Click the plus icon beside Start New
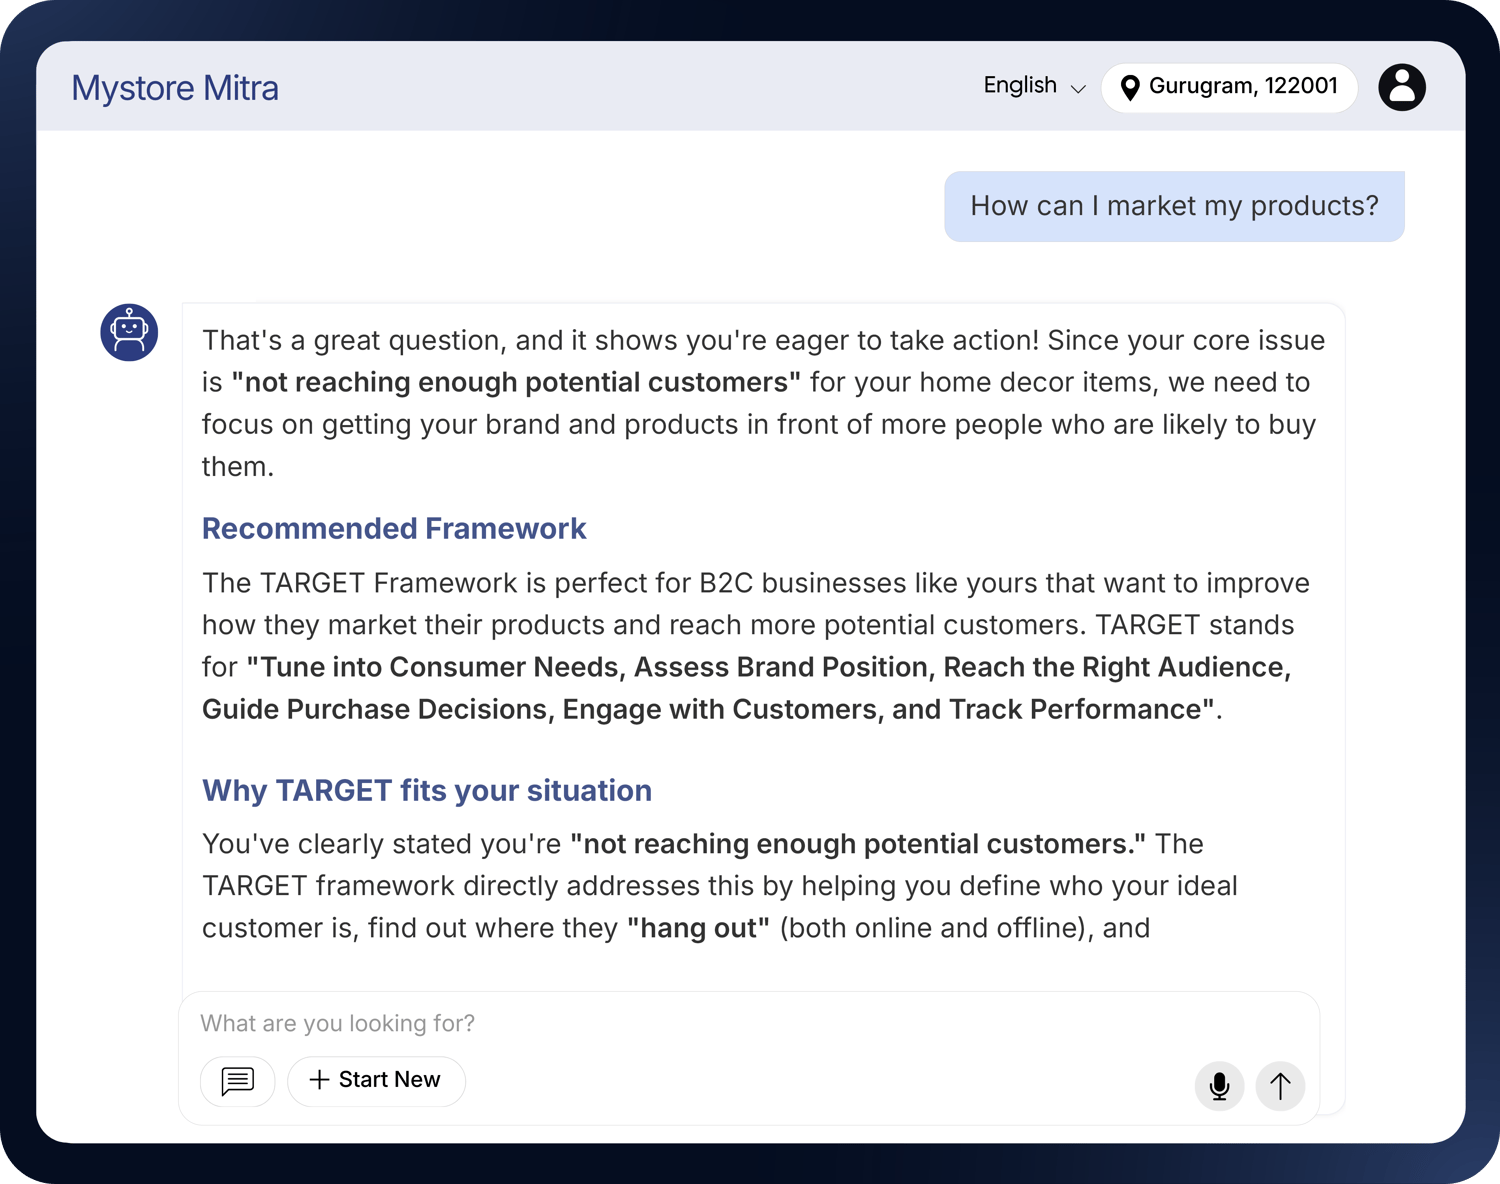1500x1184 pixels. coord(319,1080)
